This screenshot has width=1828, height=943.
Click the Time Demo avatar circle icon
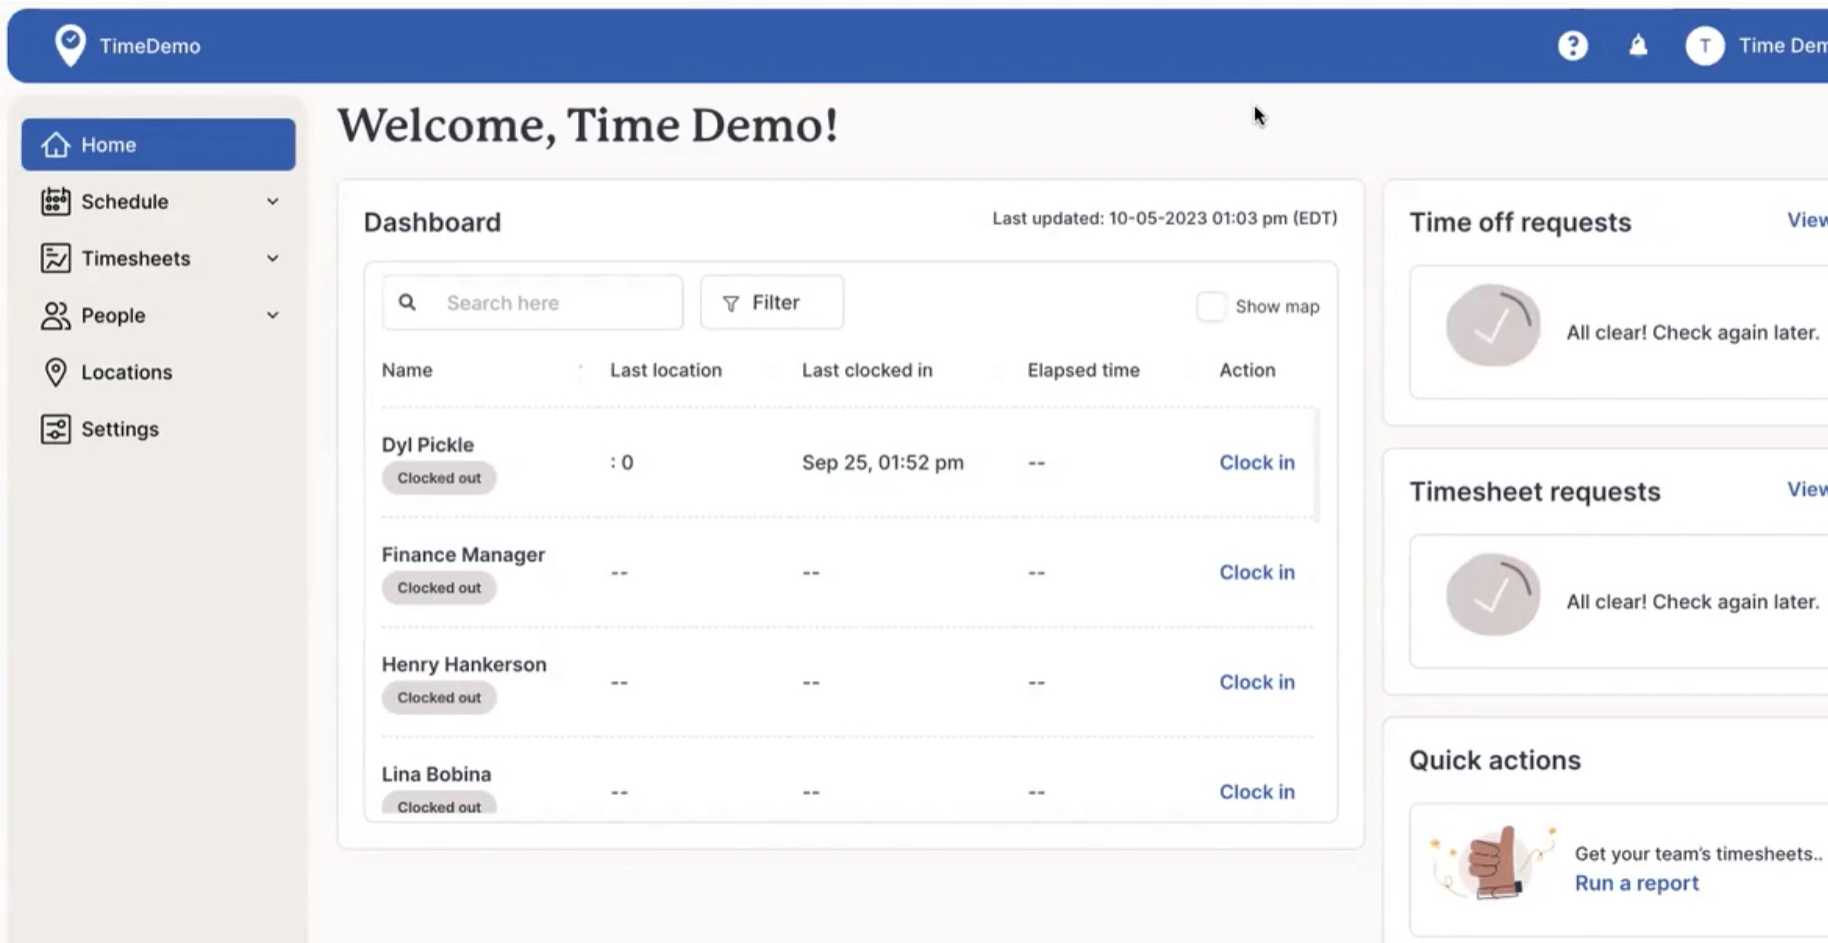[x=1705, y=45]
